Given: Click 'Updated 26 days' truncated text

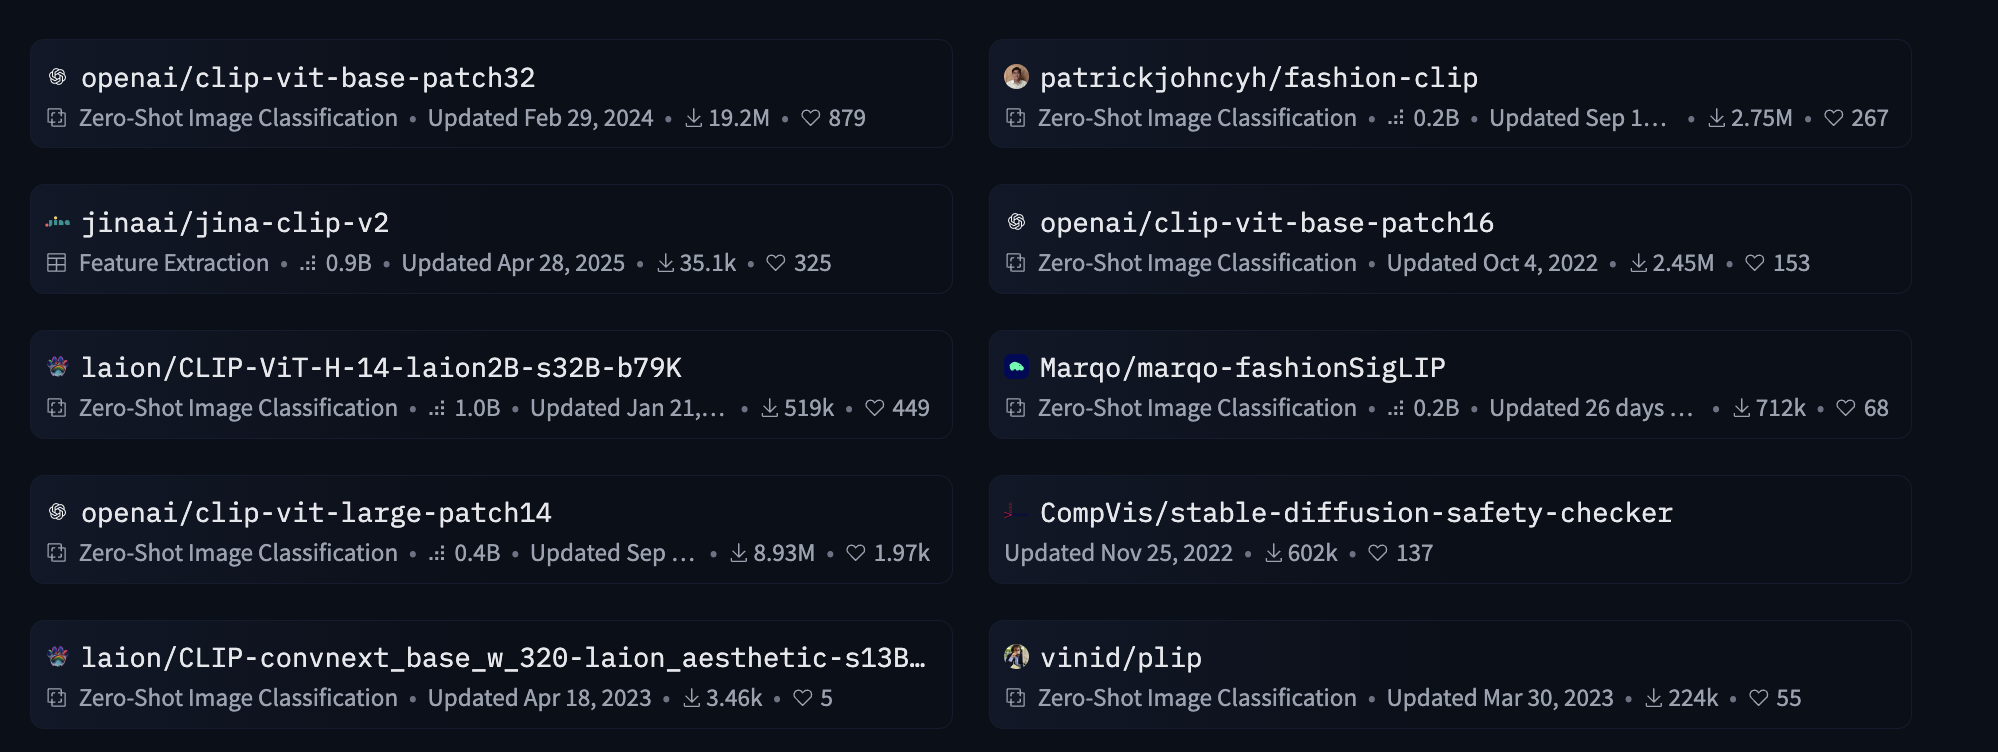Looking at the screenshot, I should [1591, 408].
